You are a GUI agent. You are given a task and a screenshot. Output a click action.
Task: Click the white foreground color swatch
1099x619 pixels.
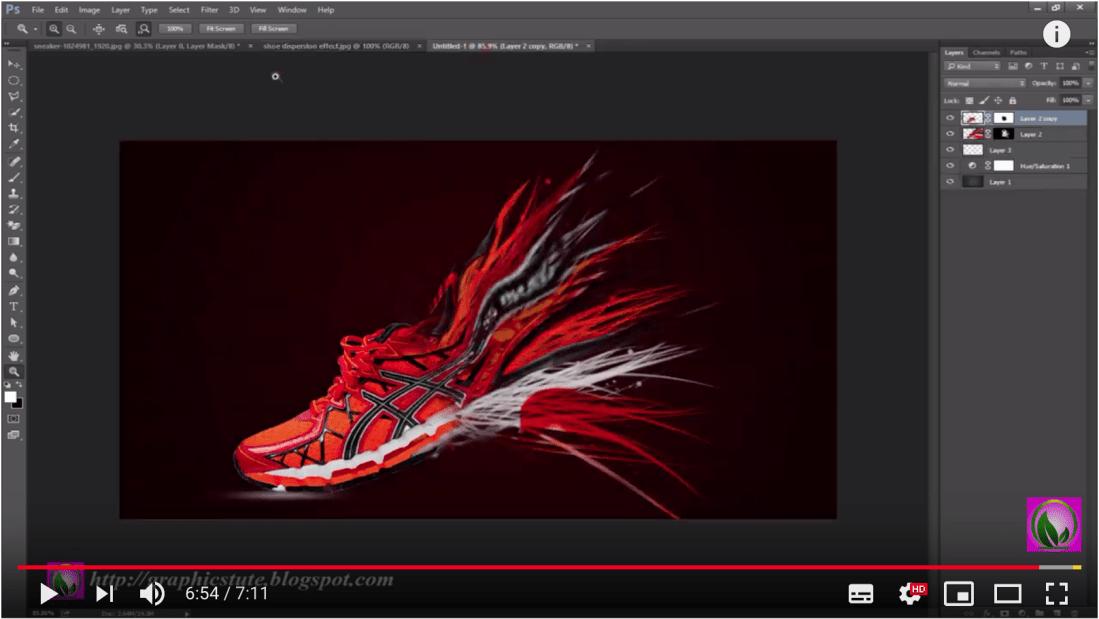pos(10,397)
